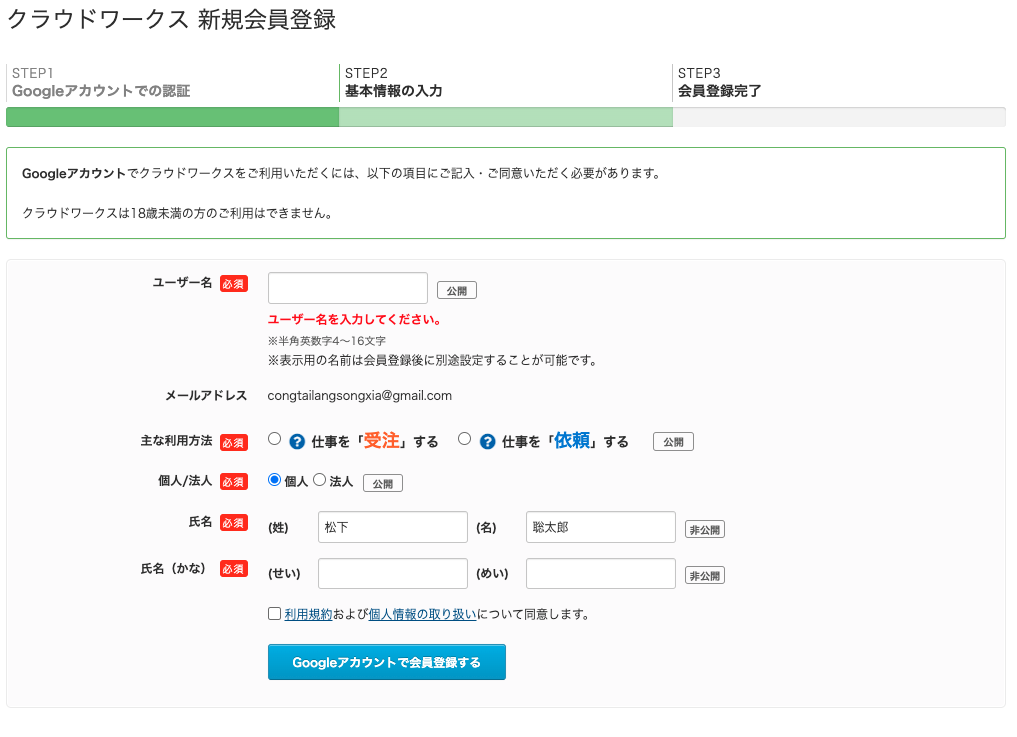Click page title クラウドワークス 新規会員登録
The image size is (1017, 737).
171,19
